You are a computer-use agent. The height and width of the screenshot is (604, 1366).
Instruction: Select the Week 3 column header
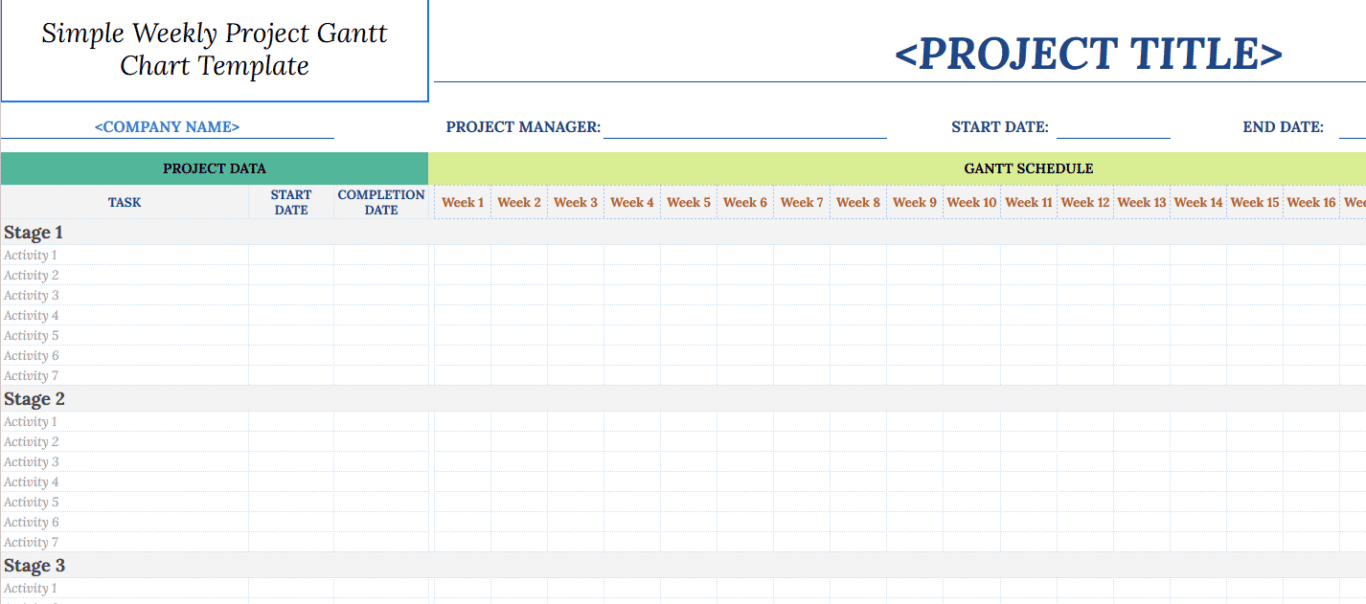[575, 202]
